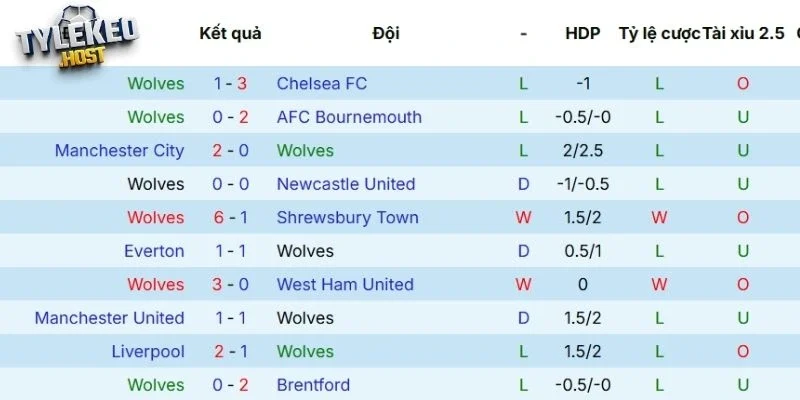Open the Manchester United team link
Viewport: 800px width, 400px height.
pyautogui.click(x=109, y=318)
